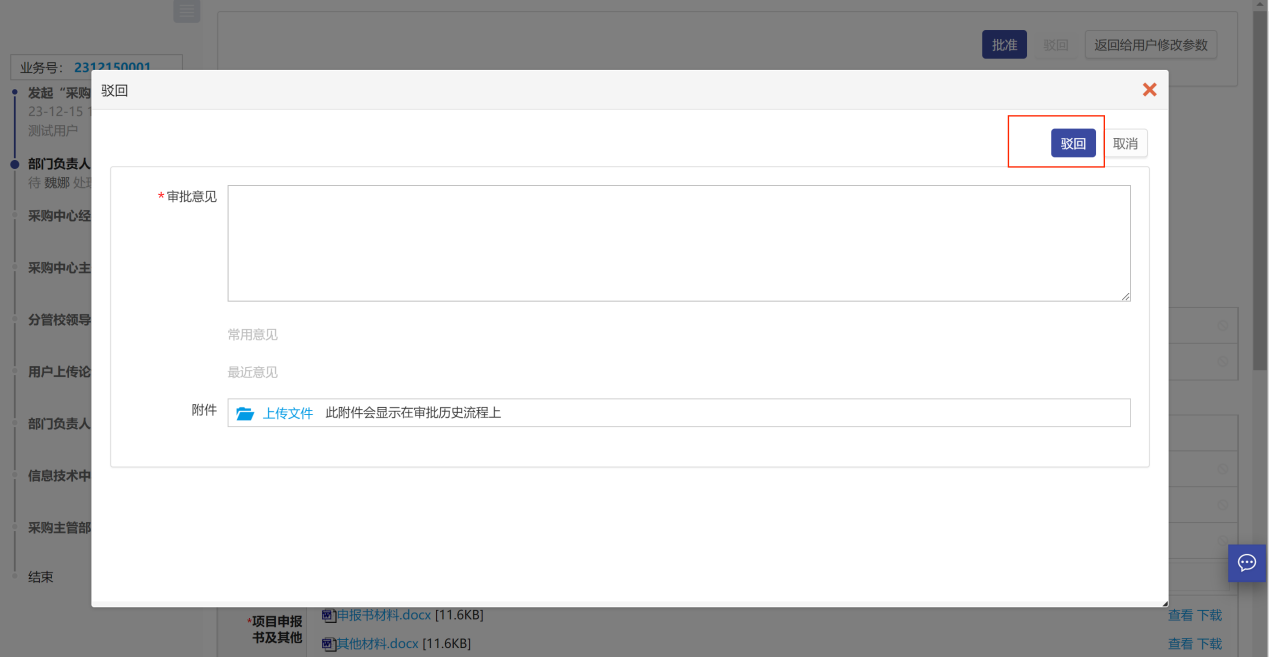Click the hamburger menu icon at top left
1269x657 pixels.
tap(186, 10)
